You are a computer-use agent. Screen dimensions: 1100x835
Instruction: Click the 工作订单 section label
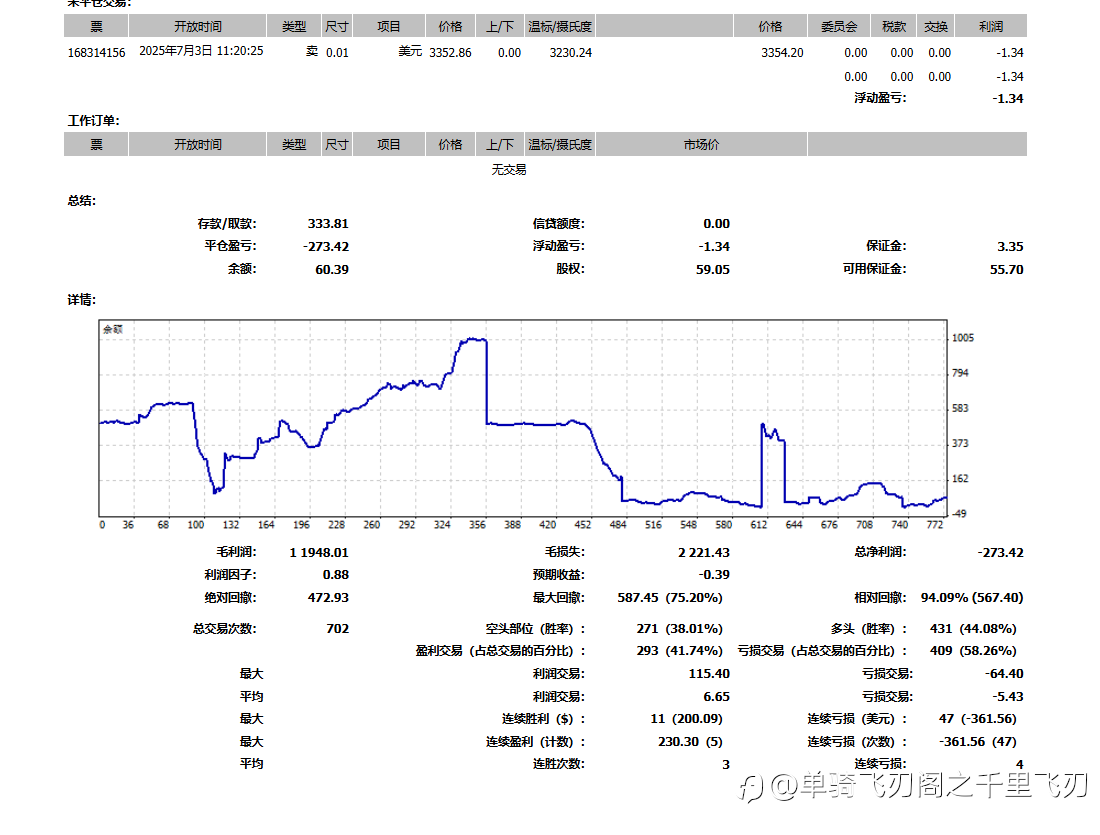click(93, 121)
